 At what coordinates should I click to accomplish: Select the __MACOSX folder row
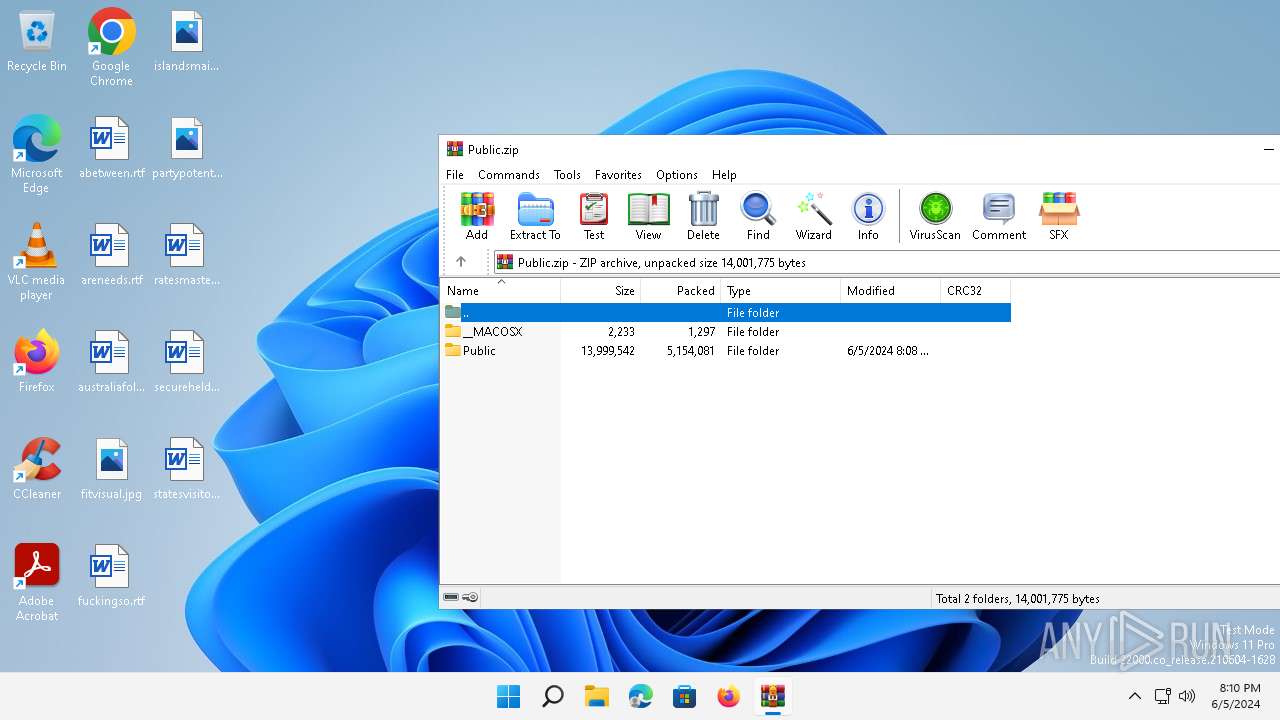pos(726,331)
